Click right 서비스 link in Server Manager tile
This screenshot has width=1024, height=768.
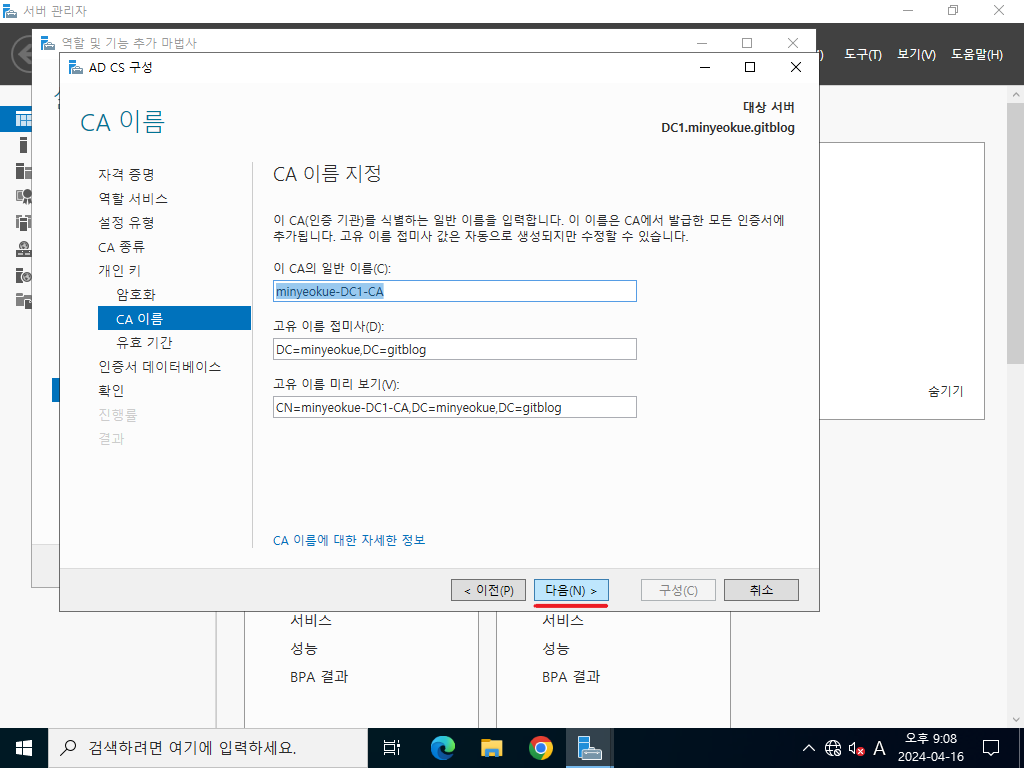(x=563, y=620)
